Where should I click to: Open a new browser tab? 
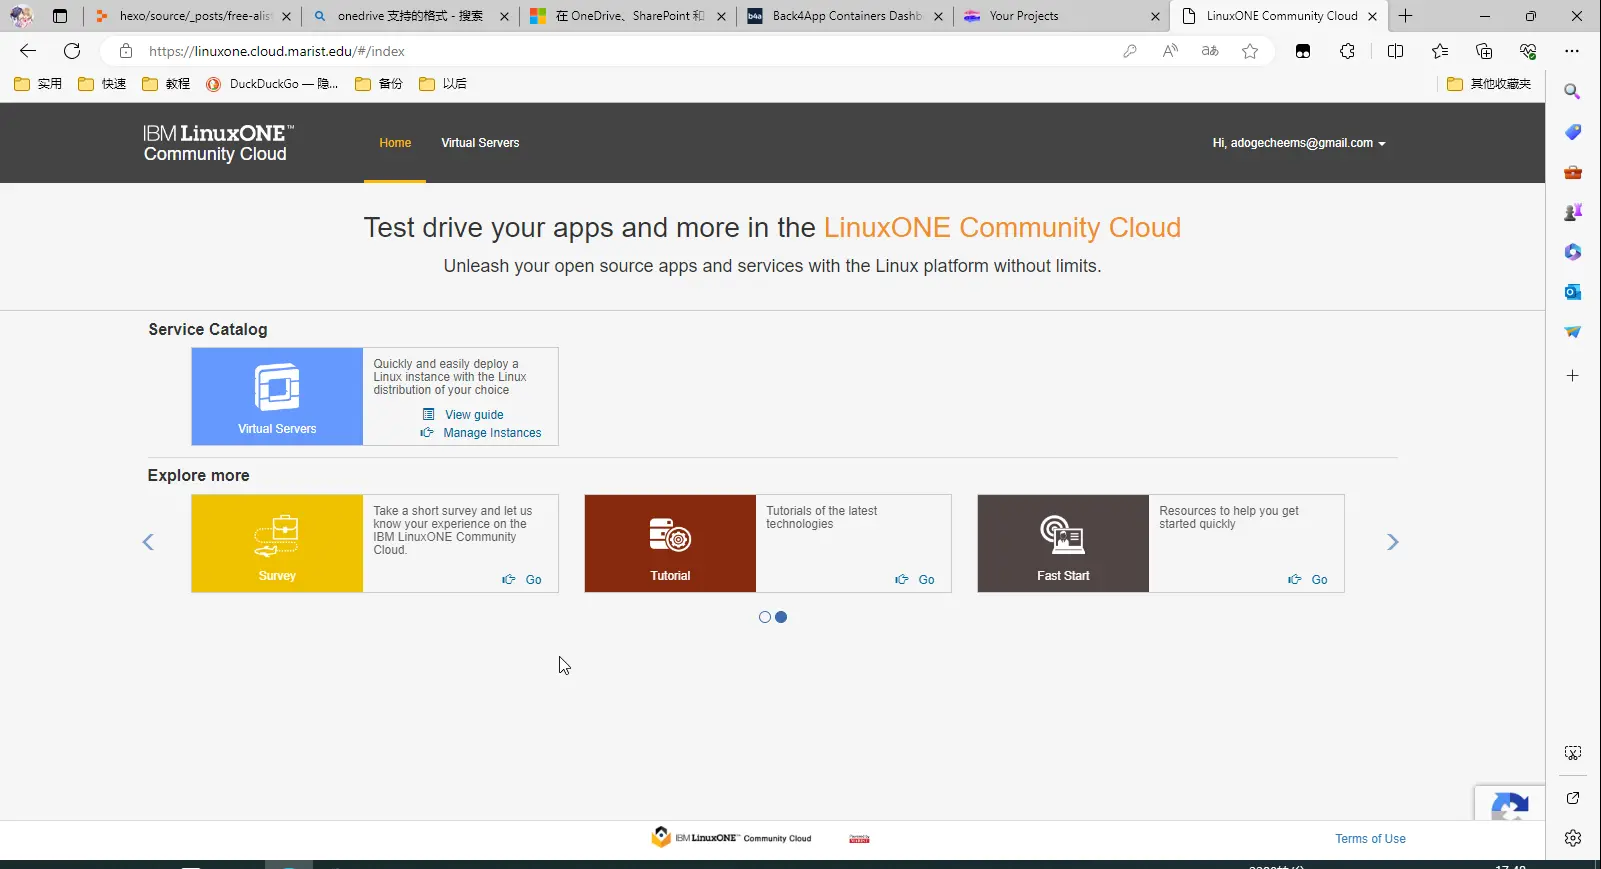click(x=1406, y=16)
